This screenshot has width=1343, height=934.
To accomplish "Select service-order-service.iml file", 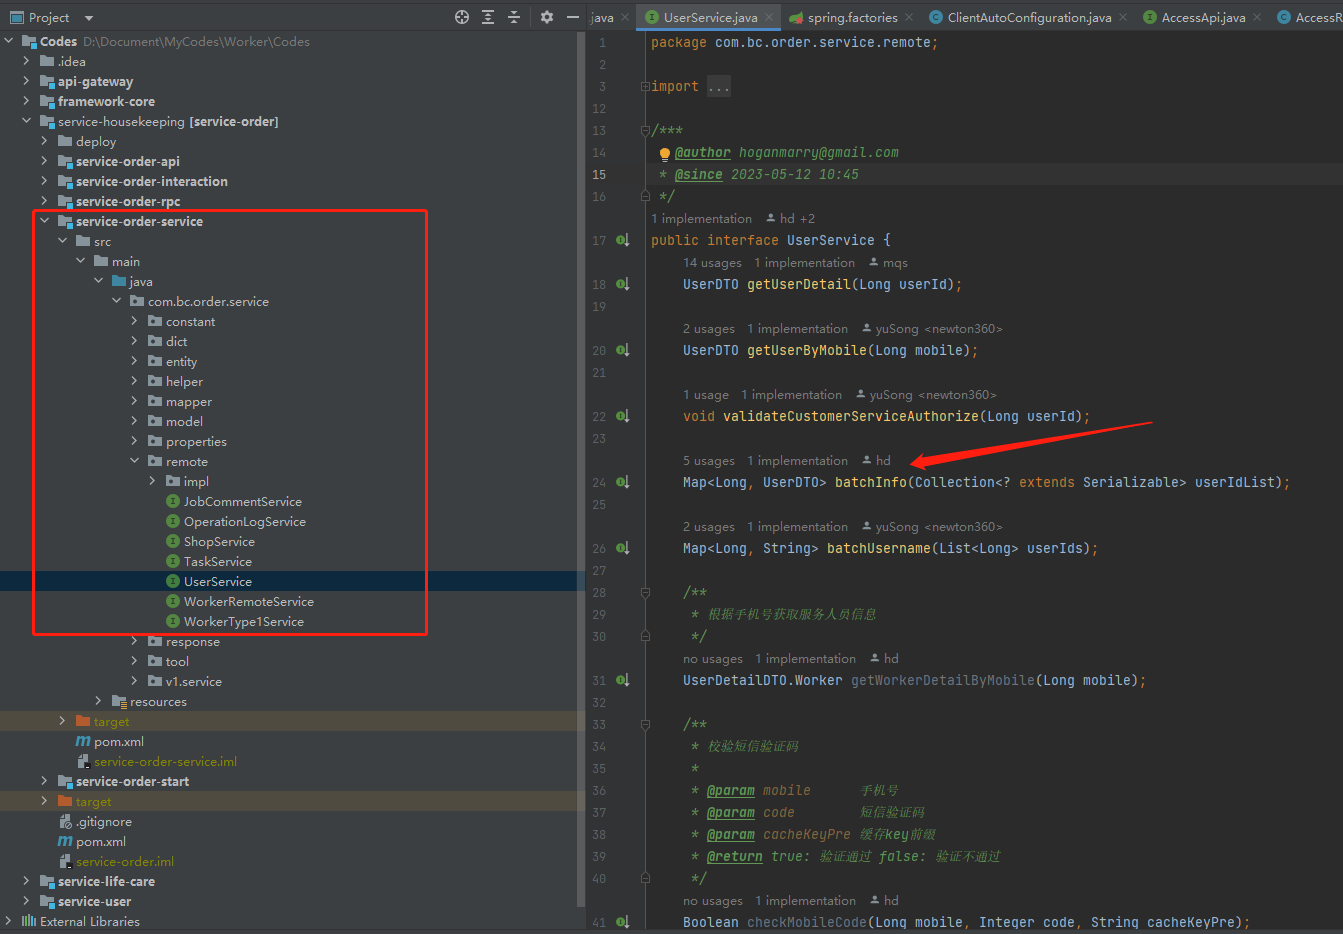I will point(165,761).
